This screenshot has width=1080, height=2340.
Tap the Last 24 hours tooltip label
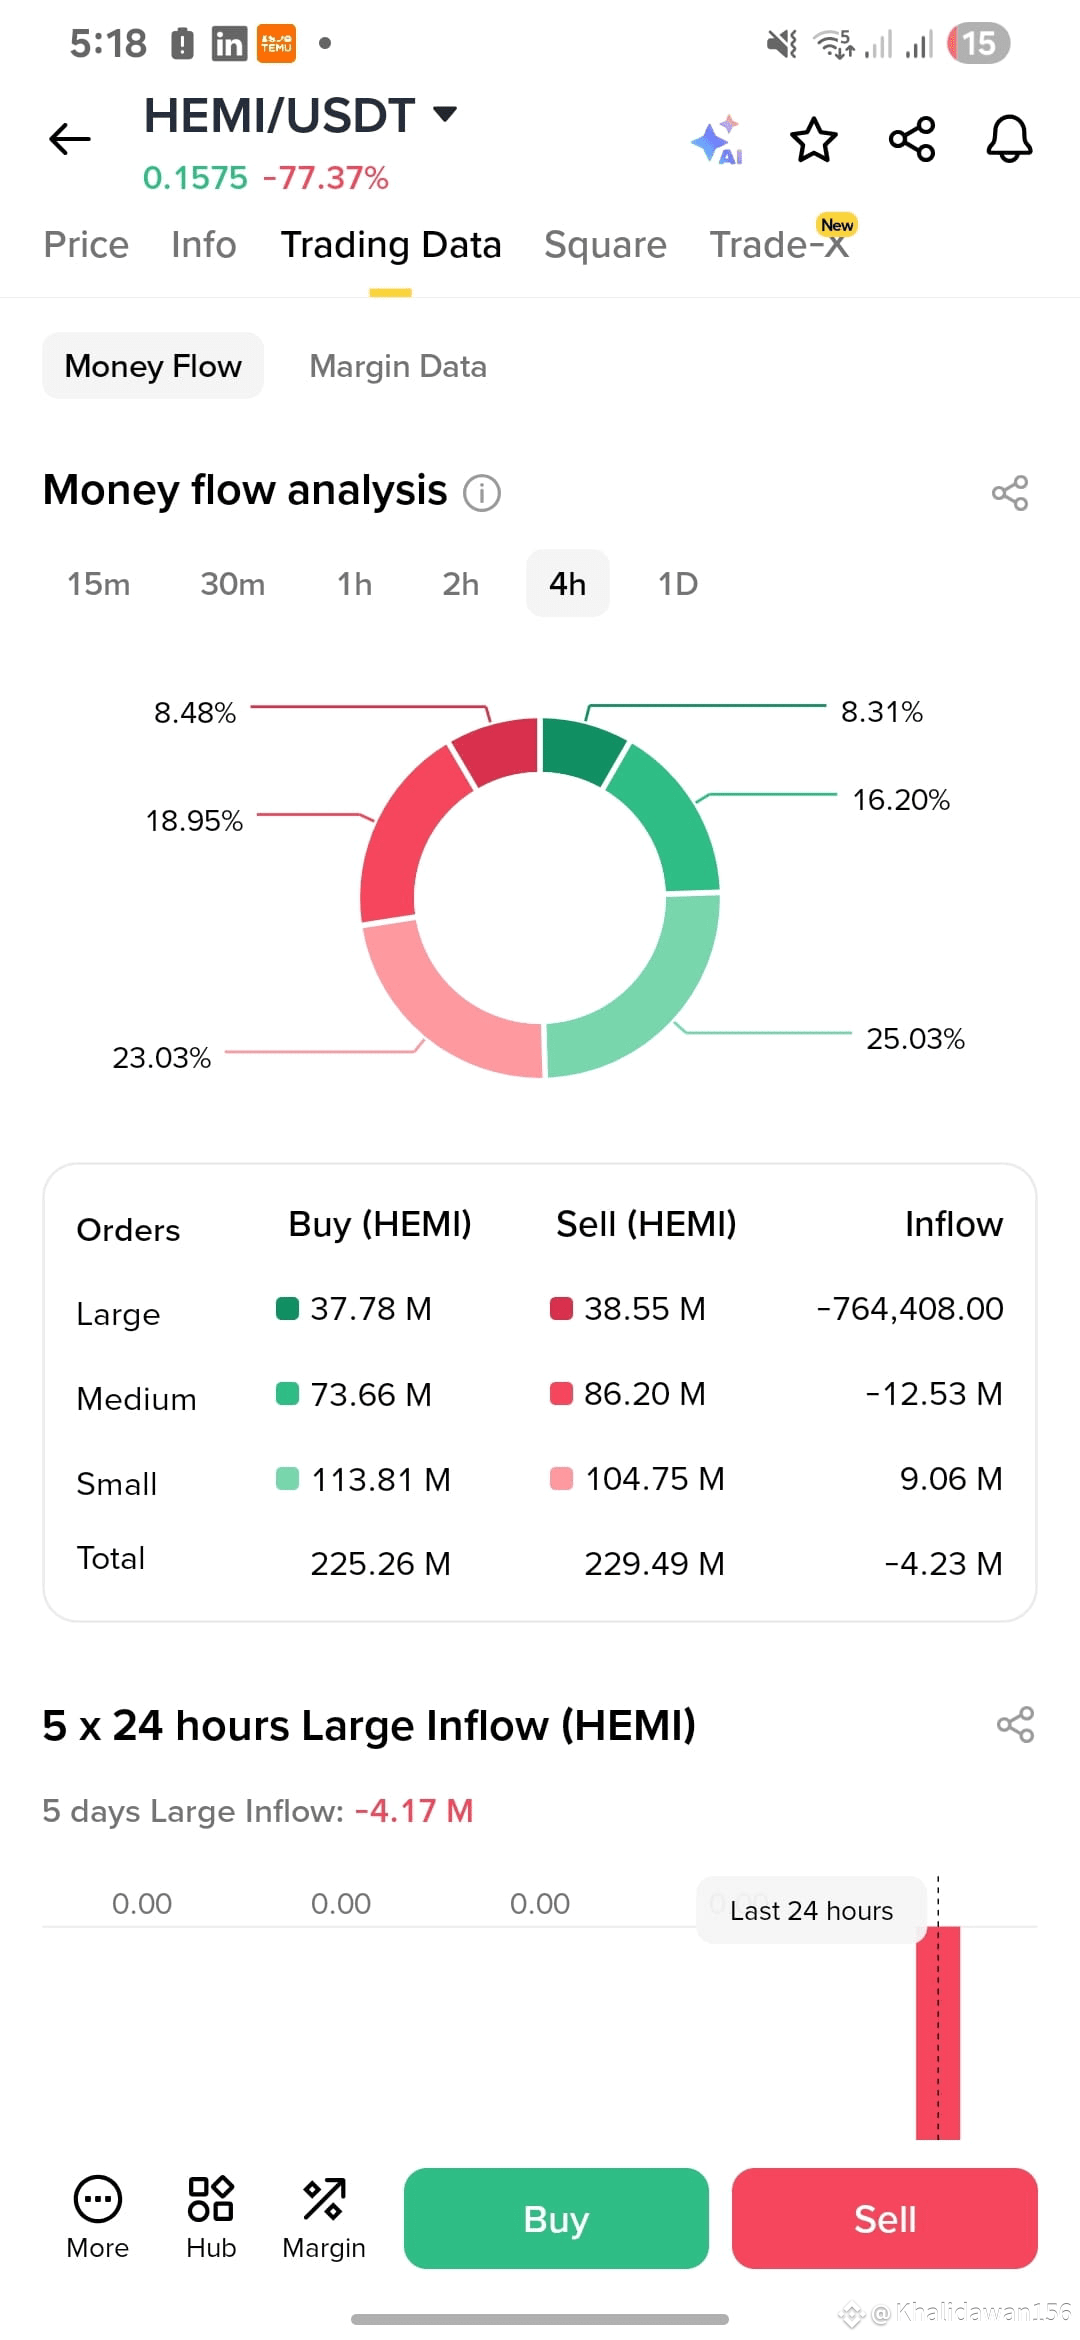811,1910
